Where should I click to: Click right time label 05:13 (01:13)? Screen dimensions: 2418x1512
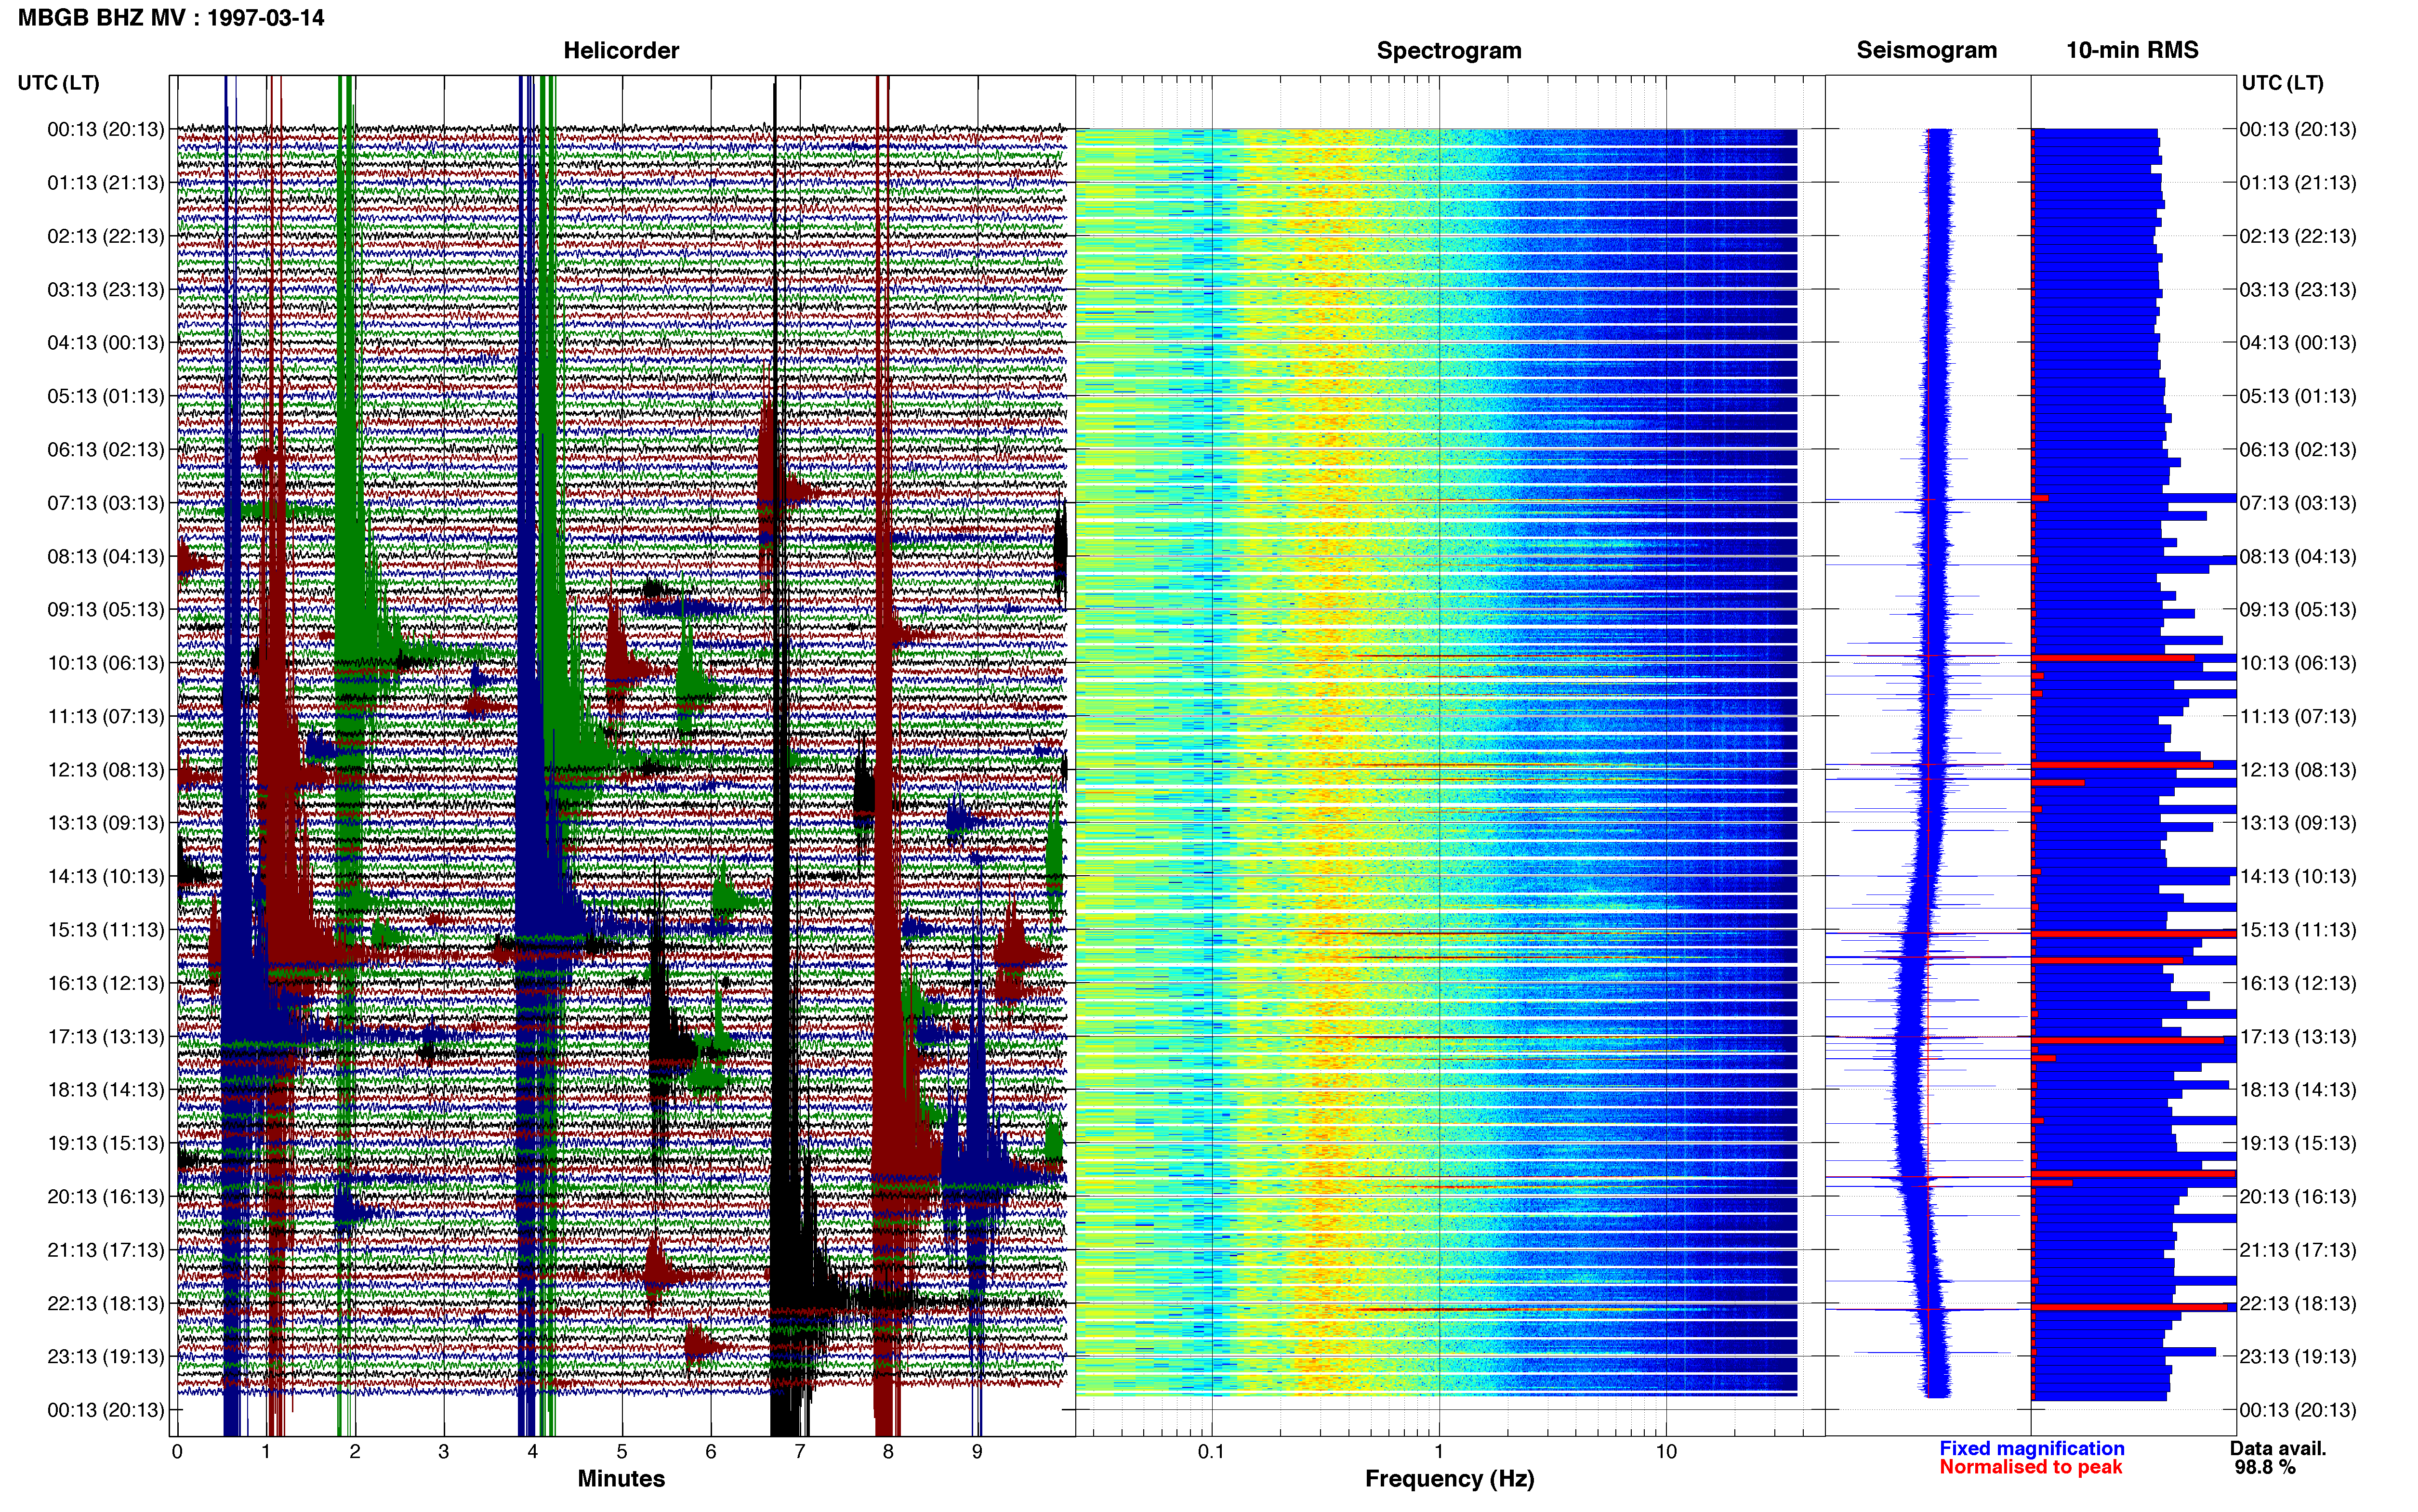[2298, 396]
